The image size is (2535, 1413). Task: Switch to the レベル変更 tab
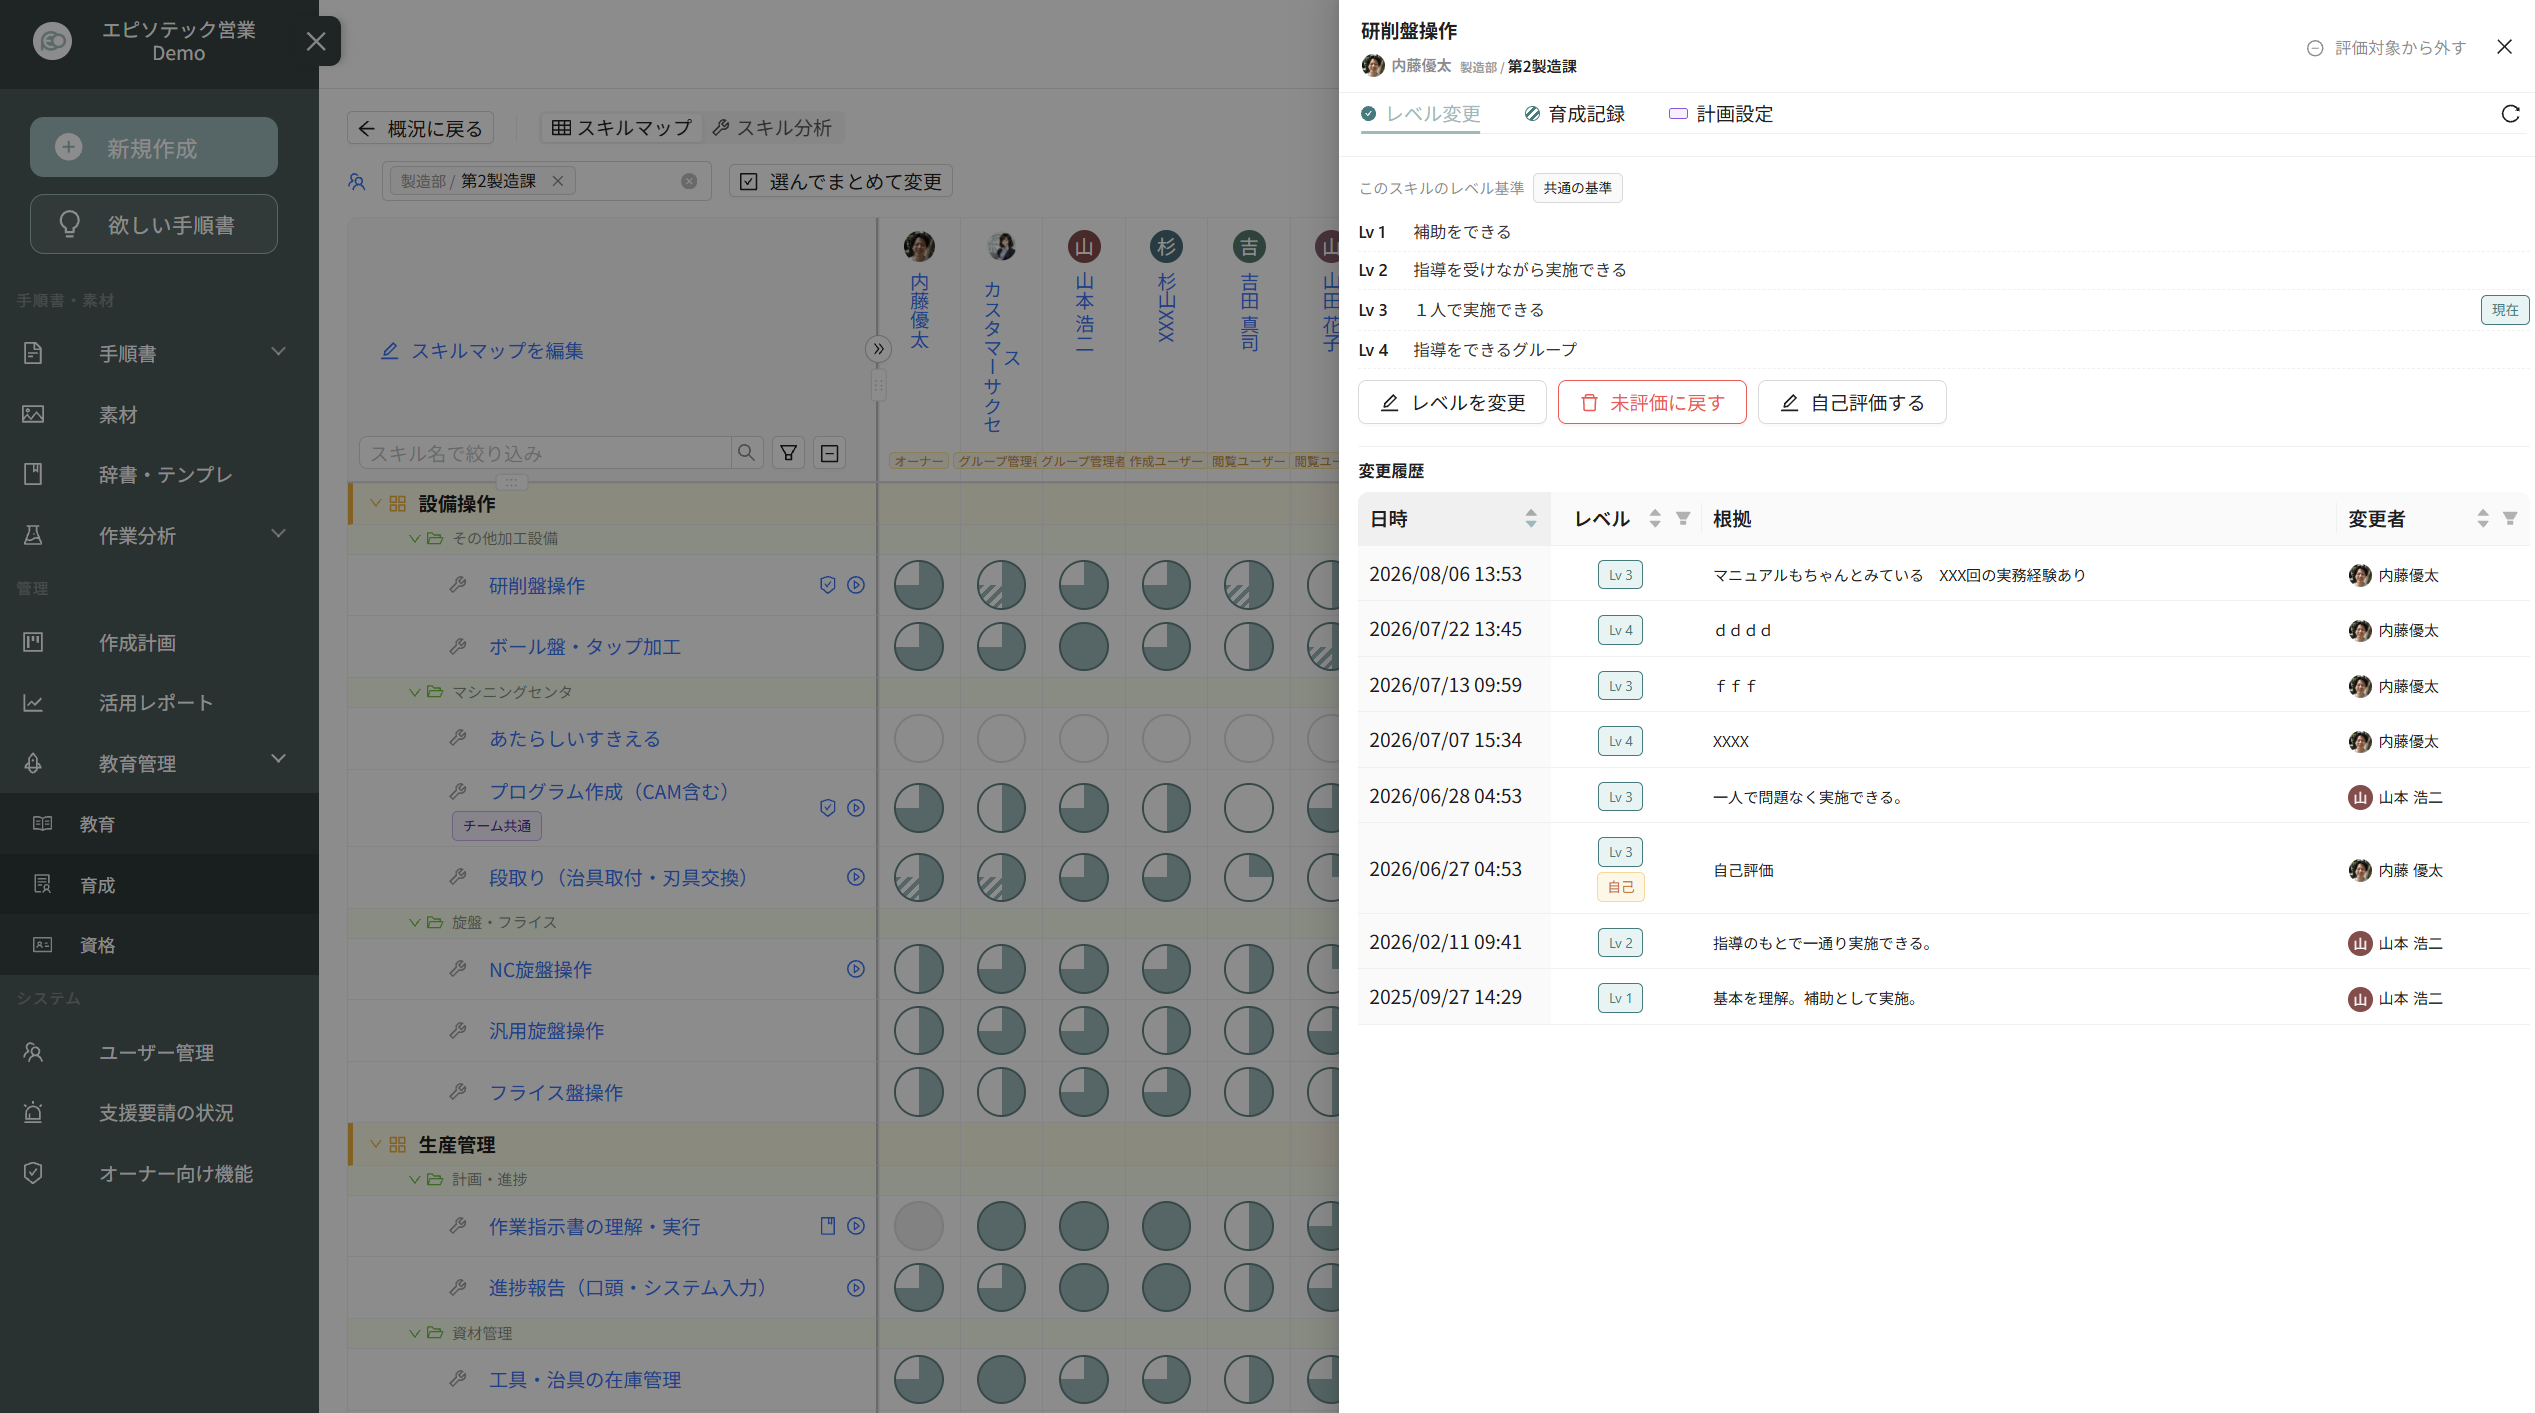[x=1421, y=114]
